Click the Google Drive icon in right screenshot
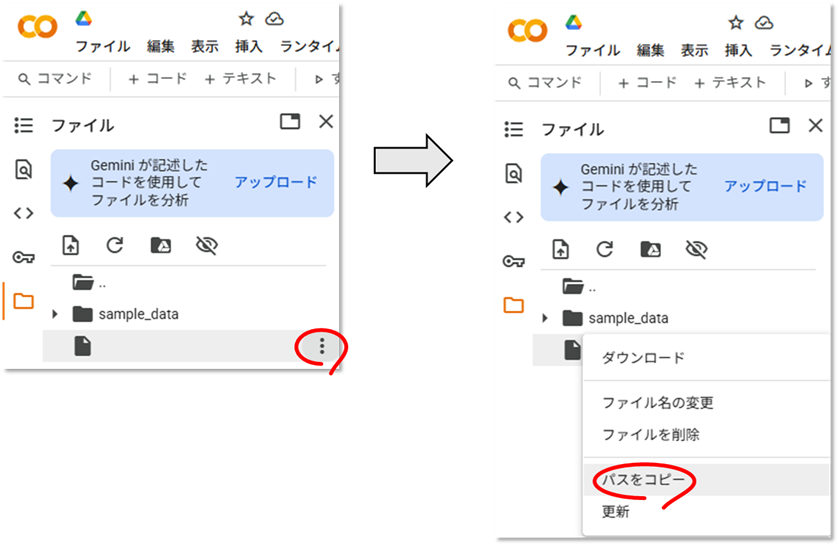The image size is (839, 546). coord(574,22)
